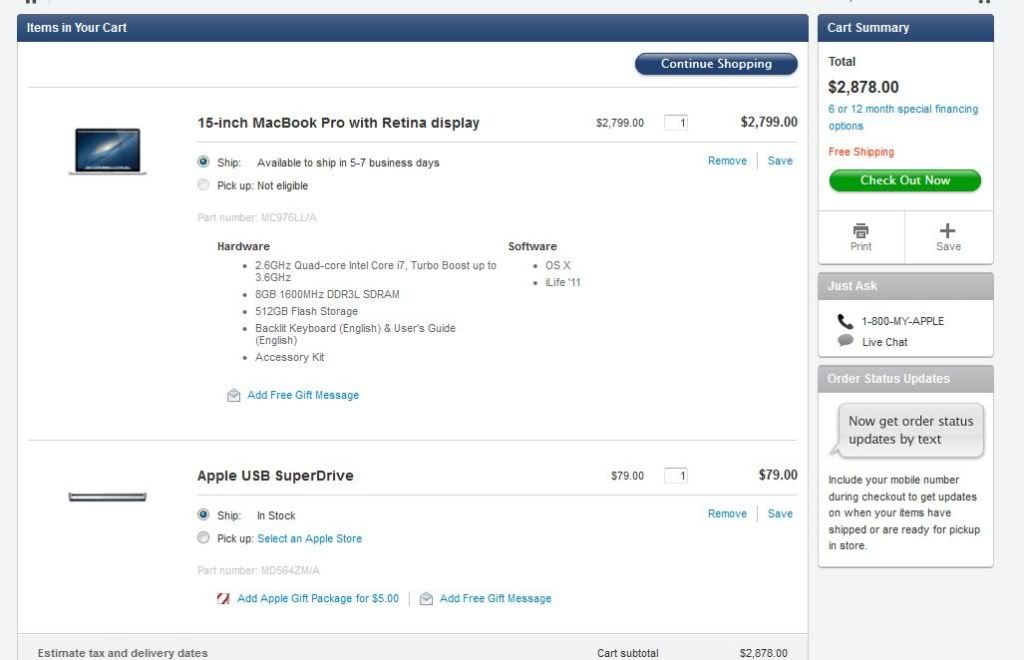Click the plus Save icon in Cart Summary

(x=948, y=231)
